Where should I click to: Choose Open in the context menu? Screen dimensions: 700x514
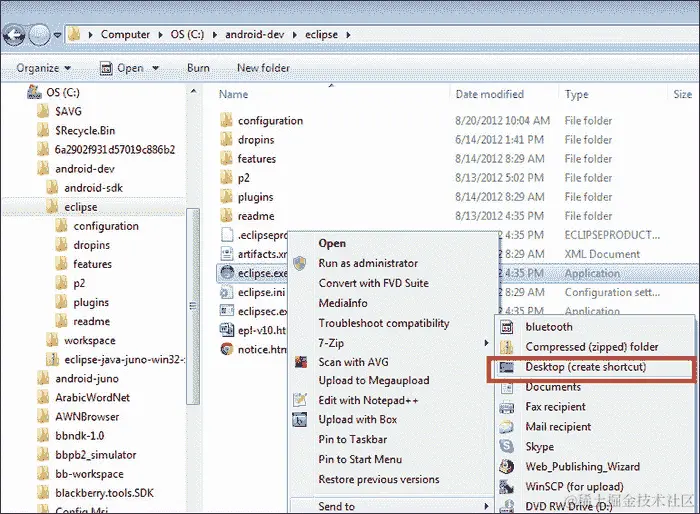tap(332, 243)
